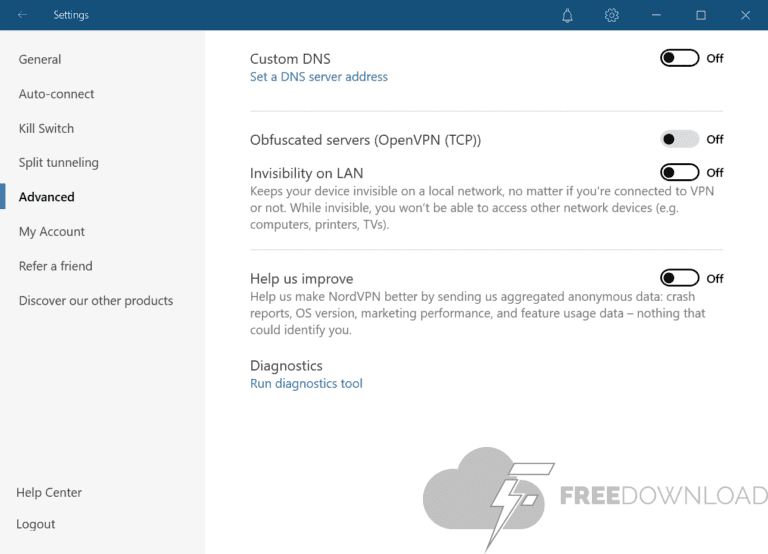Close the NordVPN window
The width and height of the screenshot is (768, 554).
745,16
